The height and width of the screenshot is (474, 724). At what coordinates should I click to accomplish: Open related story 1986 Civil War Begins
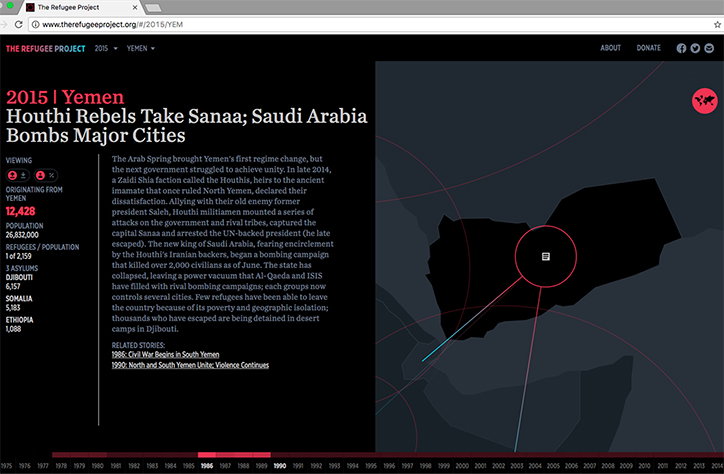pyautogui.click(x=165, y=354)
